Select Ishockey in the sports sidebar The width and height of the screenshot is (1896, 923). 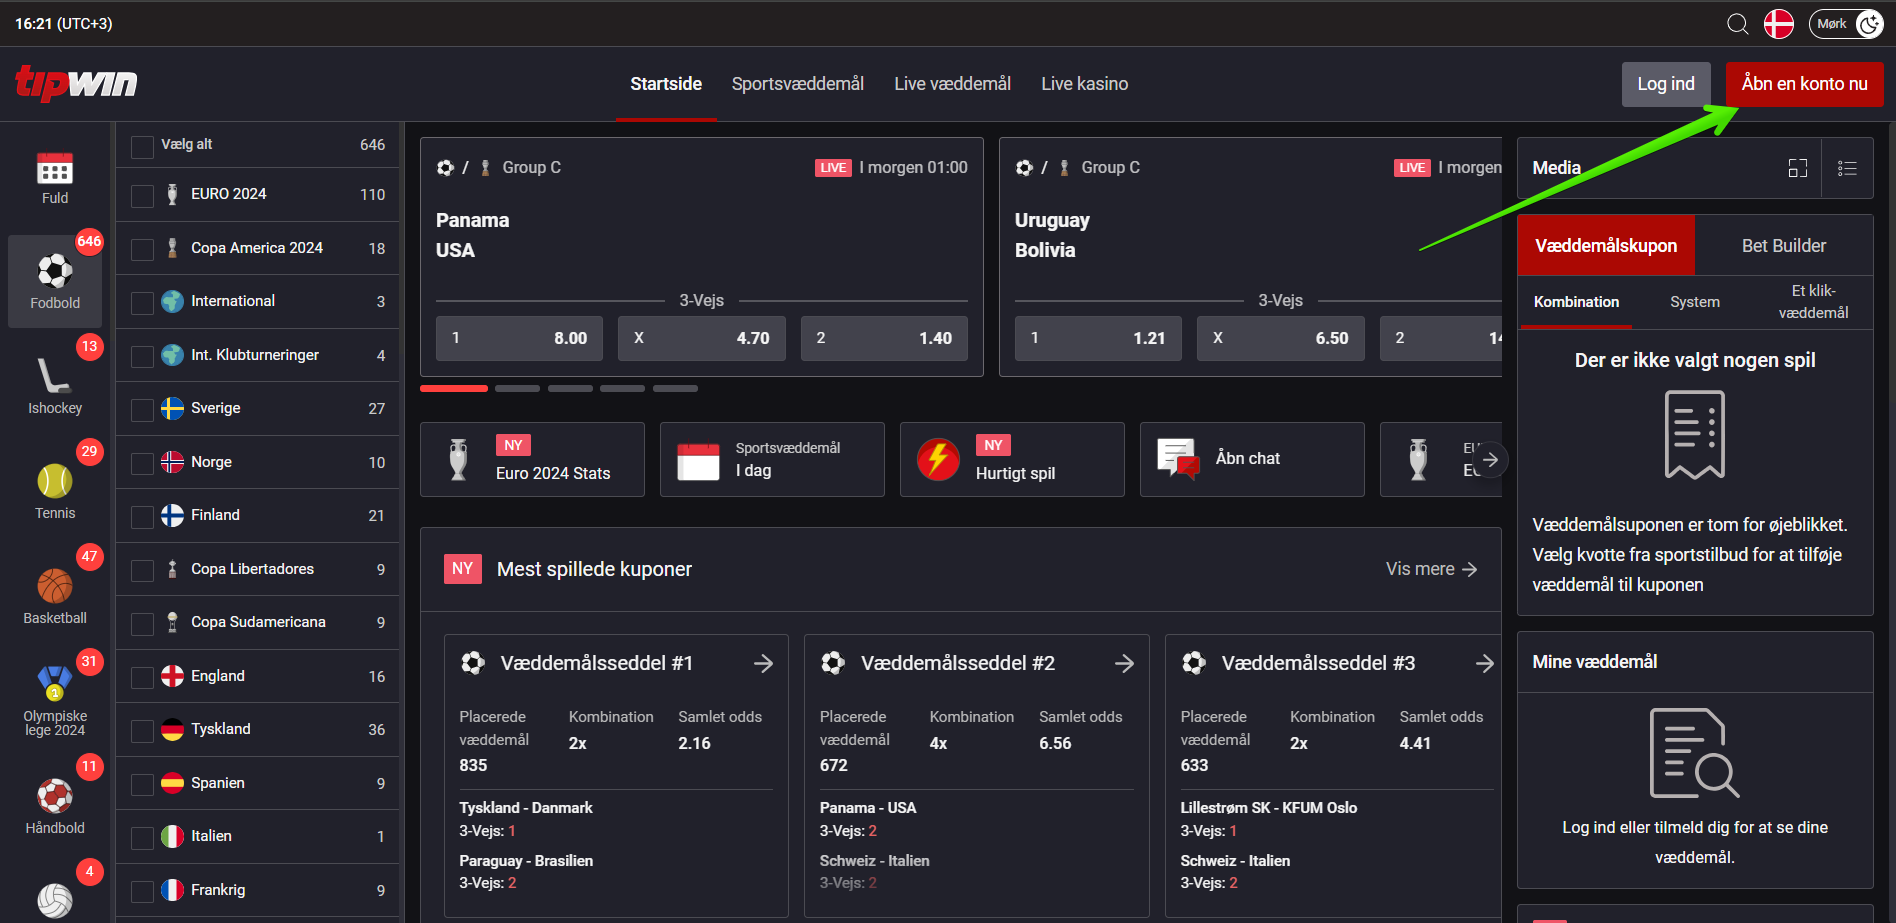55,387
